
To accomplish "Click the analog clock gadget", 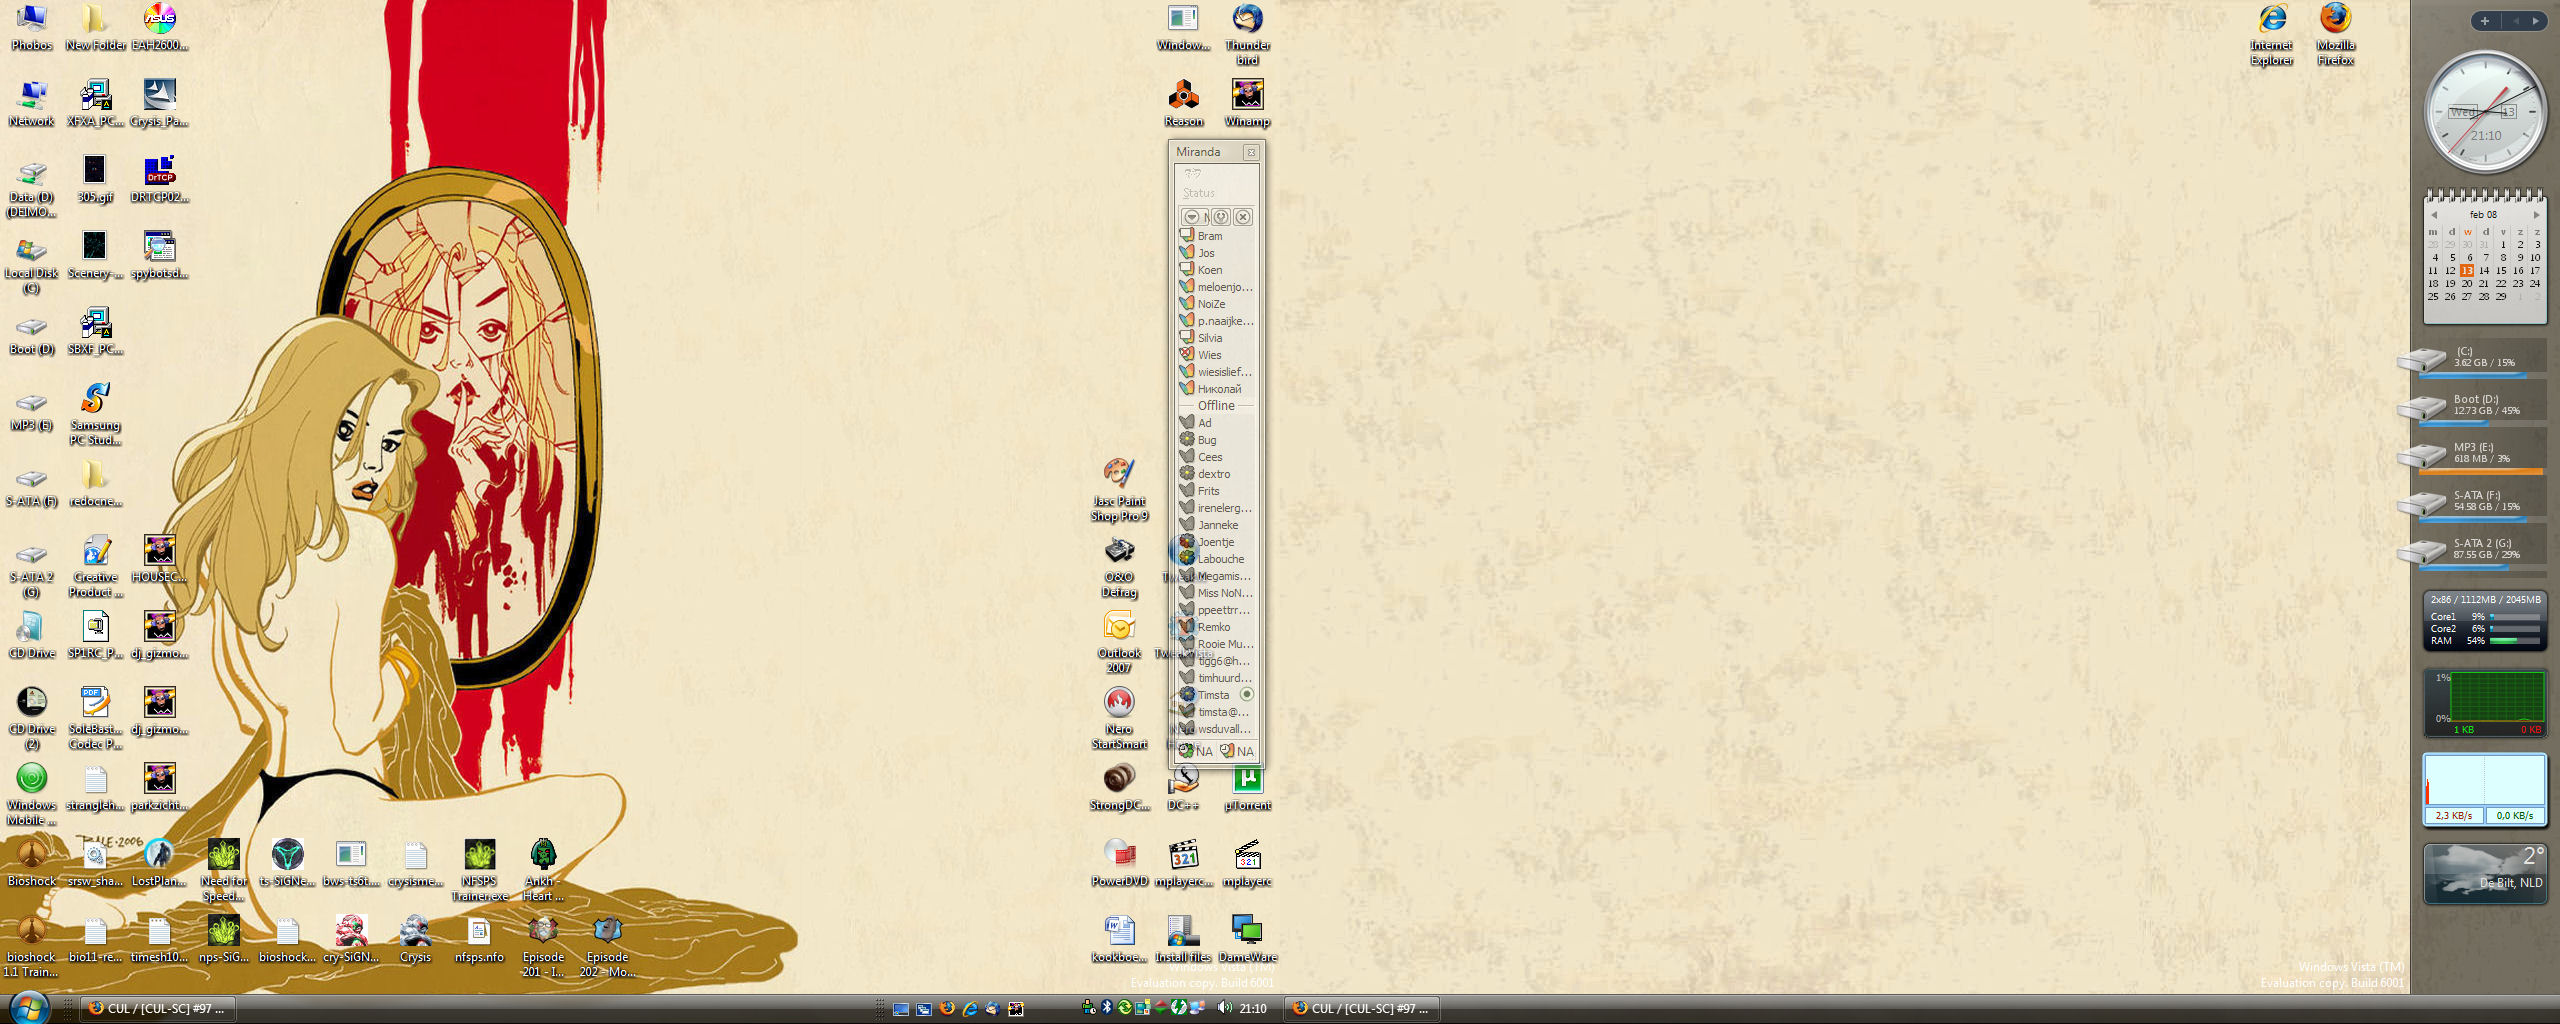I will click(2485, 112).
